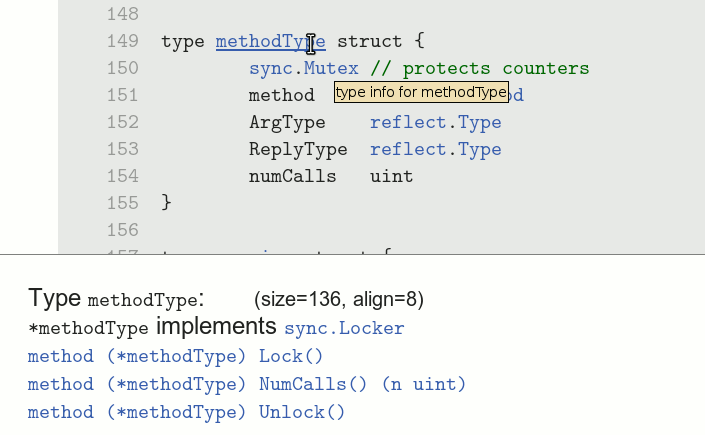Click the '(size=136, align=8)' text
Image resolution: width=705 pixels, height=435 pixels.
(x=339, y=299)
